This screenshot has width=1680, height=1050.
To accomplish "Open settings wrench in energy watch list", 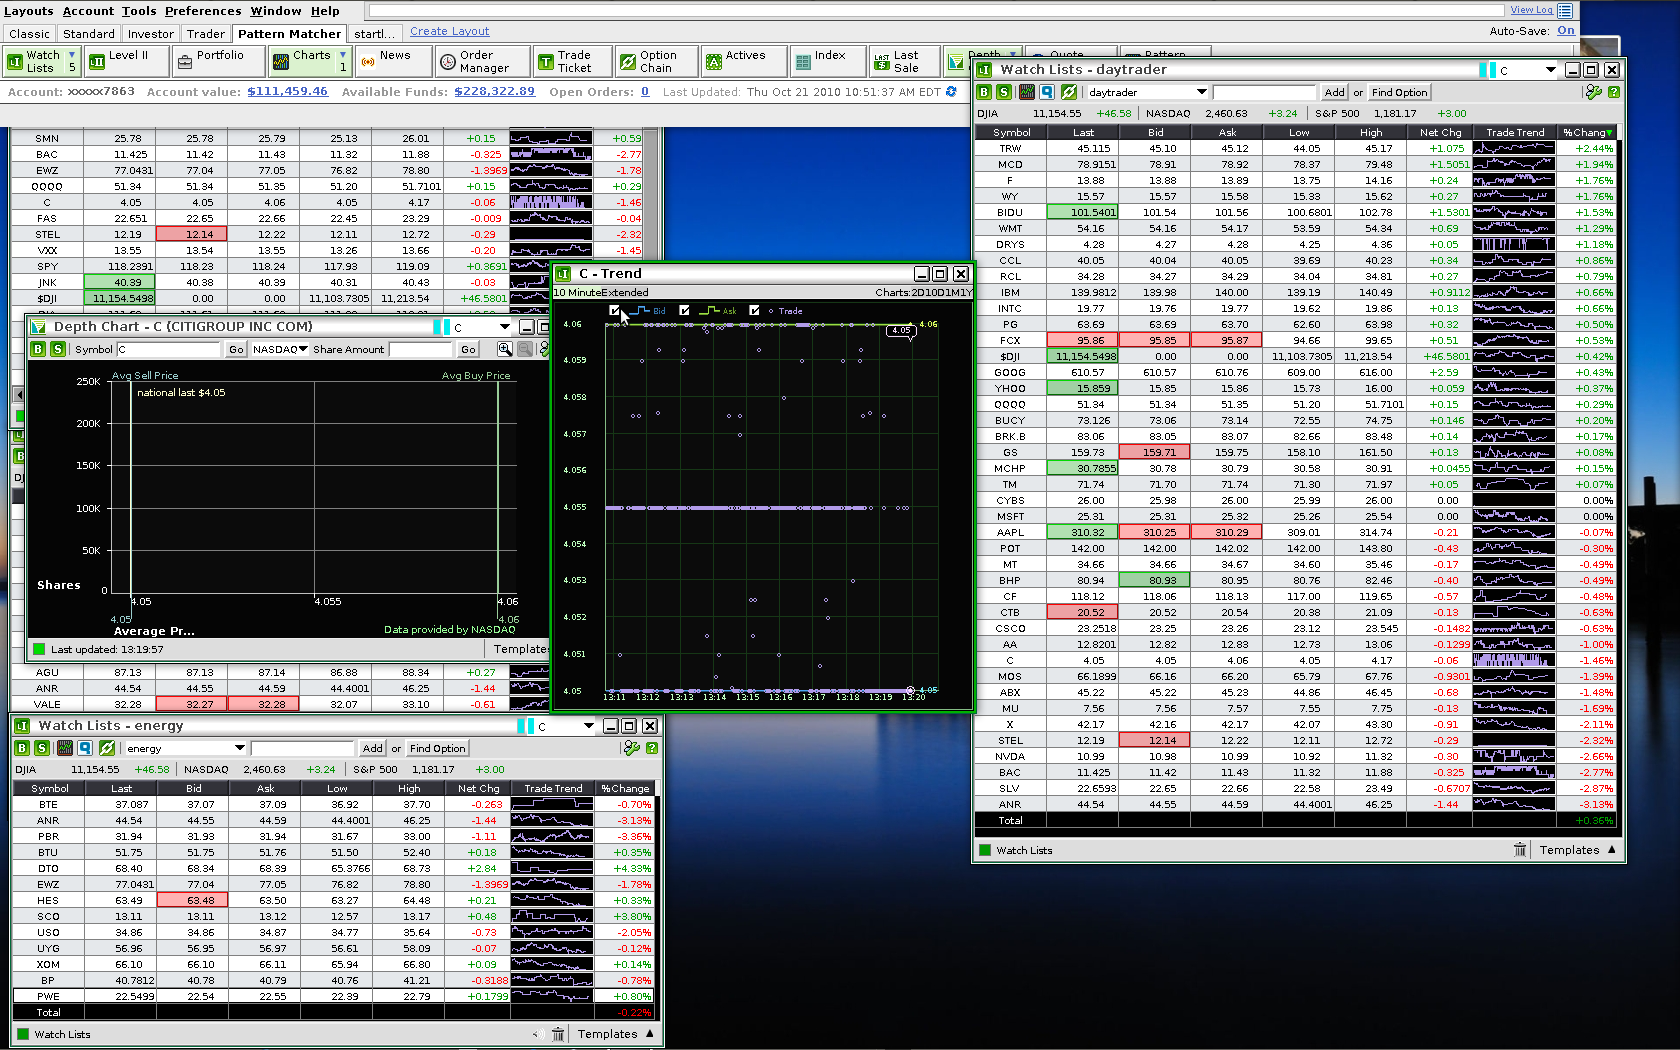I will click(x=631, y=748).
